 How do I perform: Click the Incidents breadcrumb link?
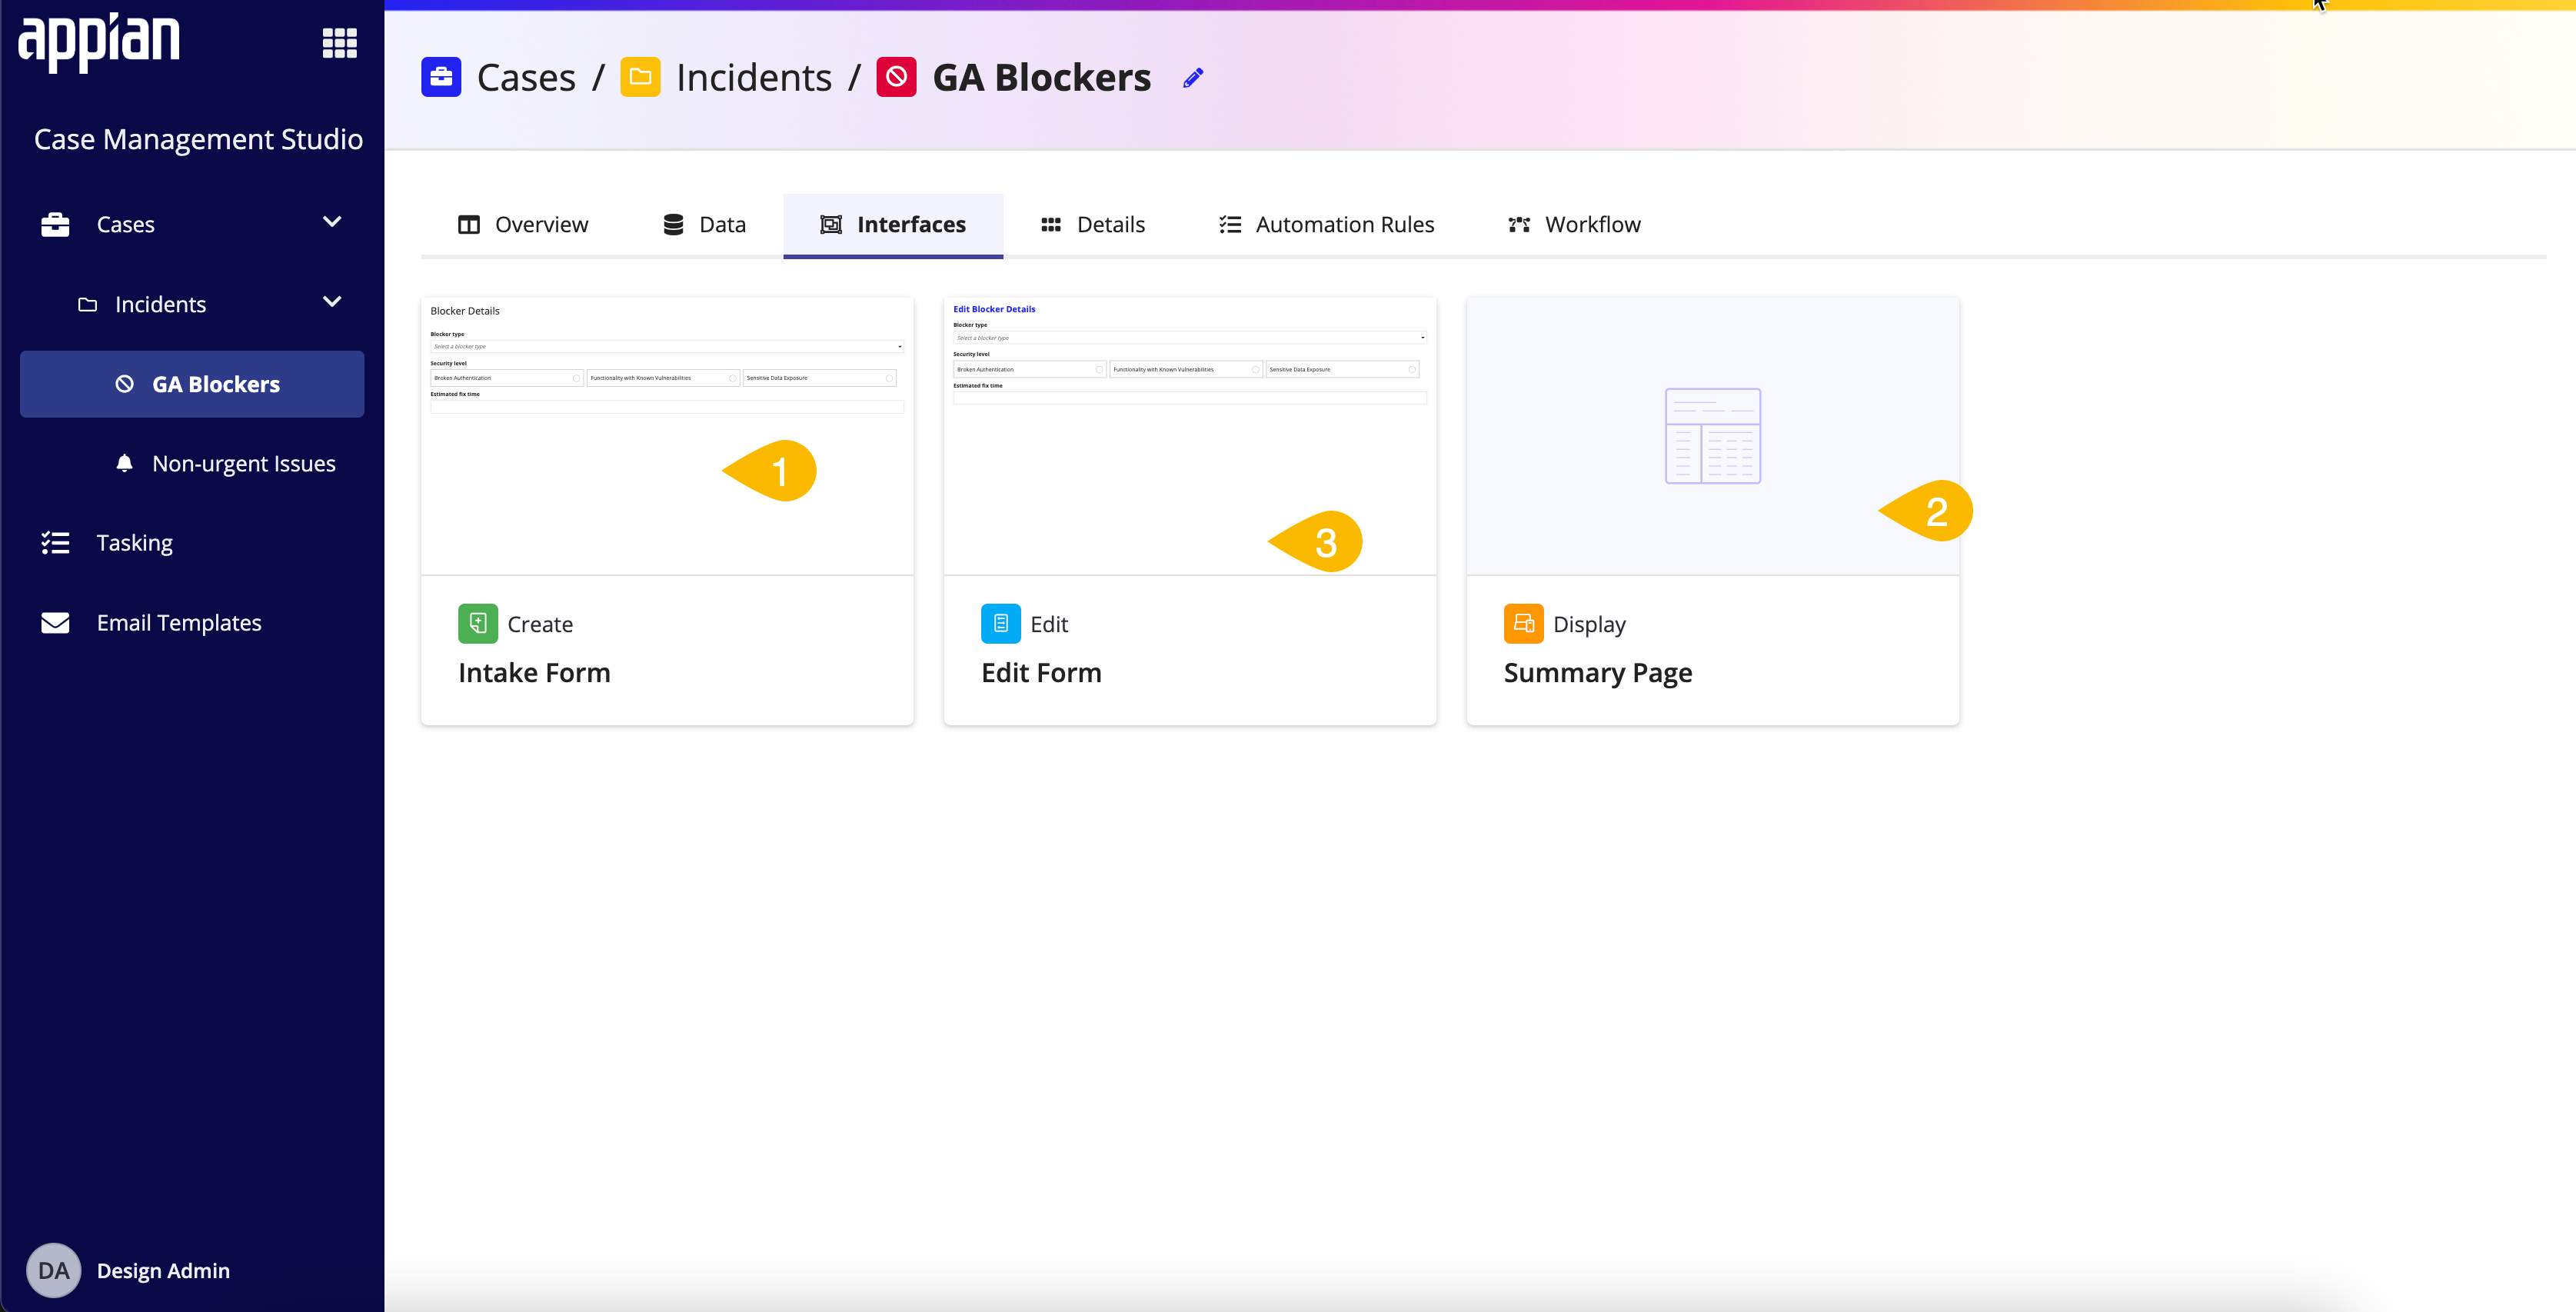pyautogui.click(x=754, y=77)
